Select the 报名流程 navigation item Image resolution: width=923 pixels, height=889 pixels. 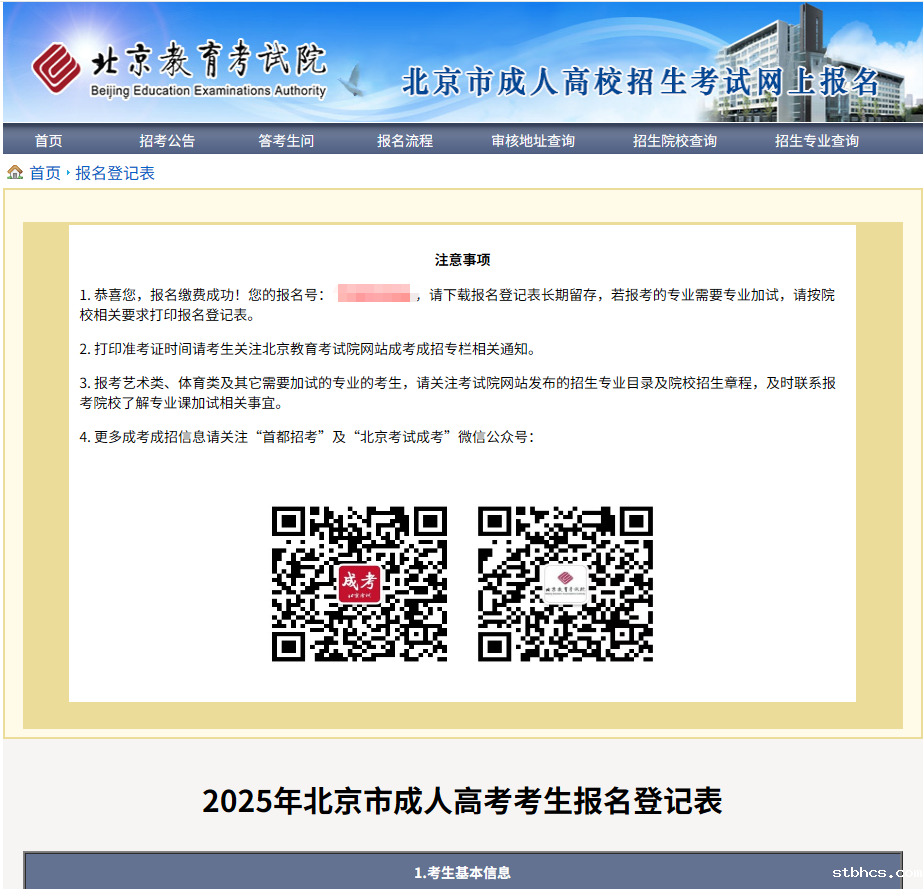(x=405, y=141)
